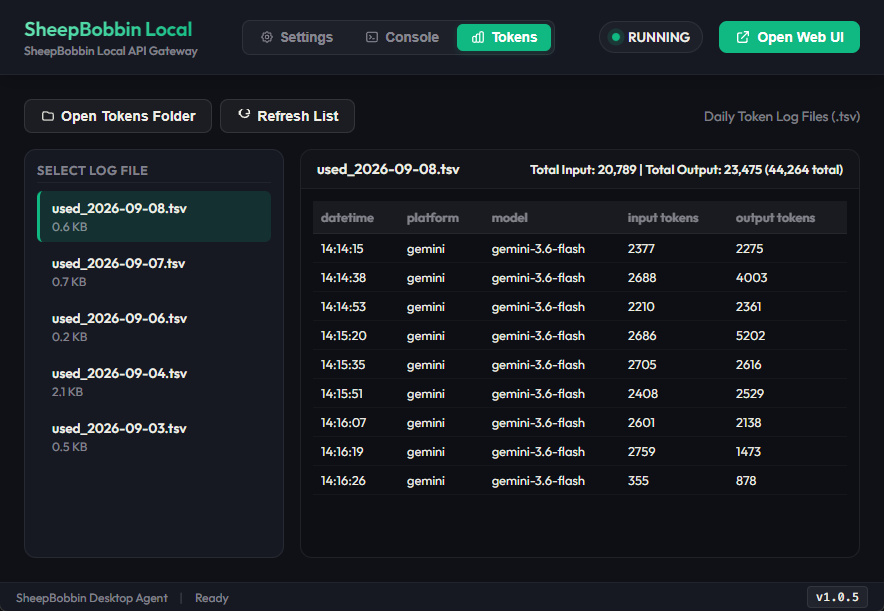
Task: Click the green RUNNING status dot
Action: click(x=616, y=37)
